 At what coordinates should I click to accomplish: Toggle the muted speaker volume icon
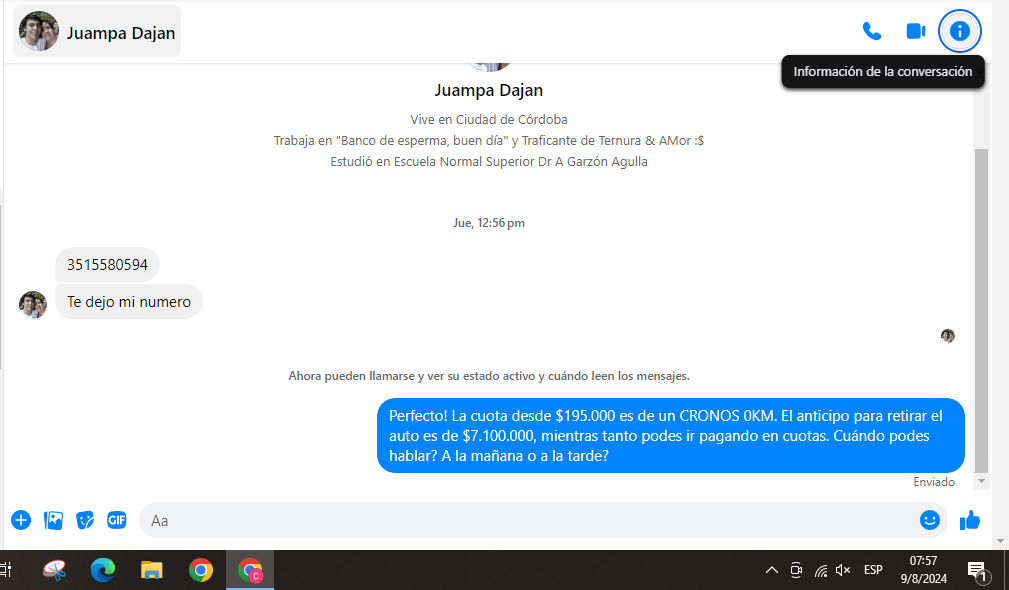pos(843,570)
